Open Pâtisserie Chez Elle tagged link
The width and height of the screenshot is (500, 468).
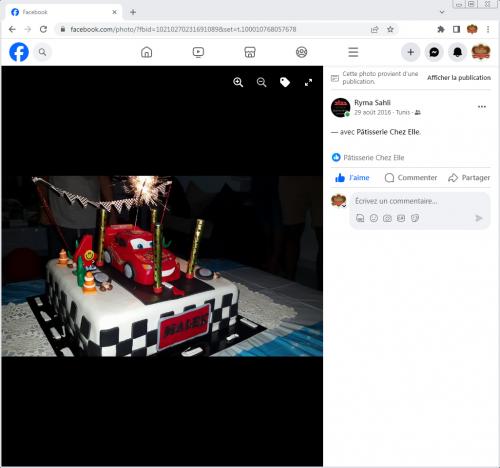(x=389, y=132)
